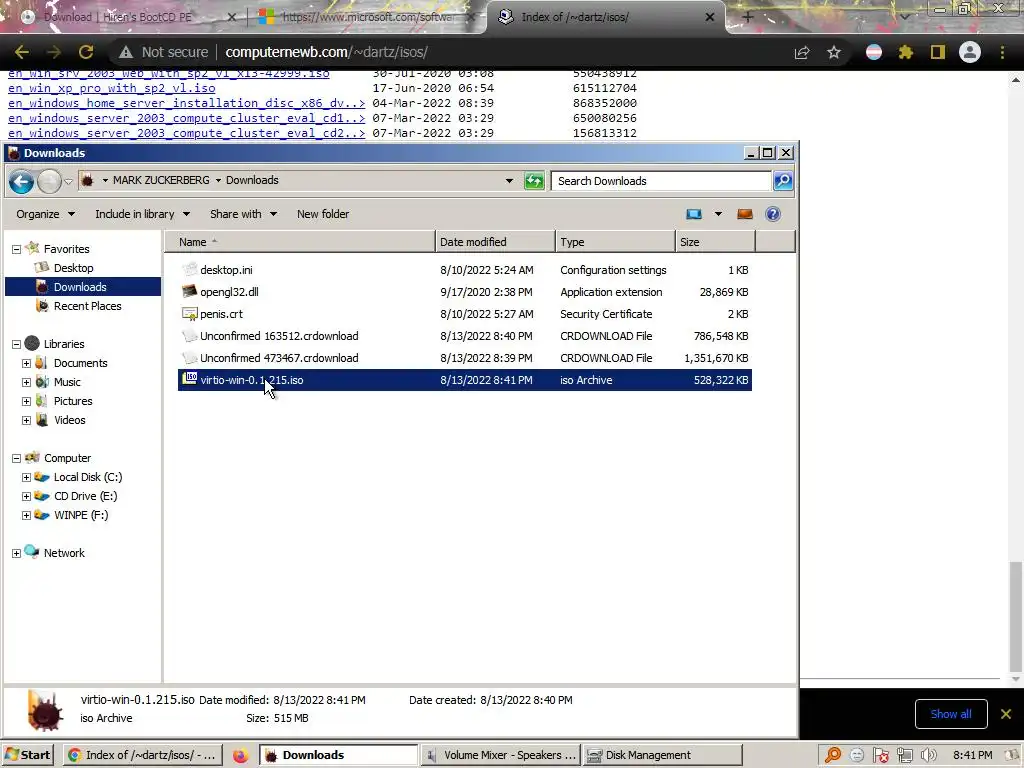Screen dimensions: 1024x768
Task: Click the change view icon in toolbar
Action: pyautogui.click(x=694, y=214)
